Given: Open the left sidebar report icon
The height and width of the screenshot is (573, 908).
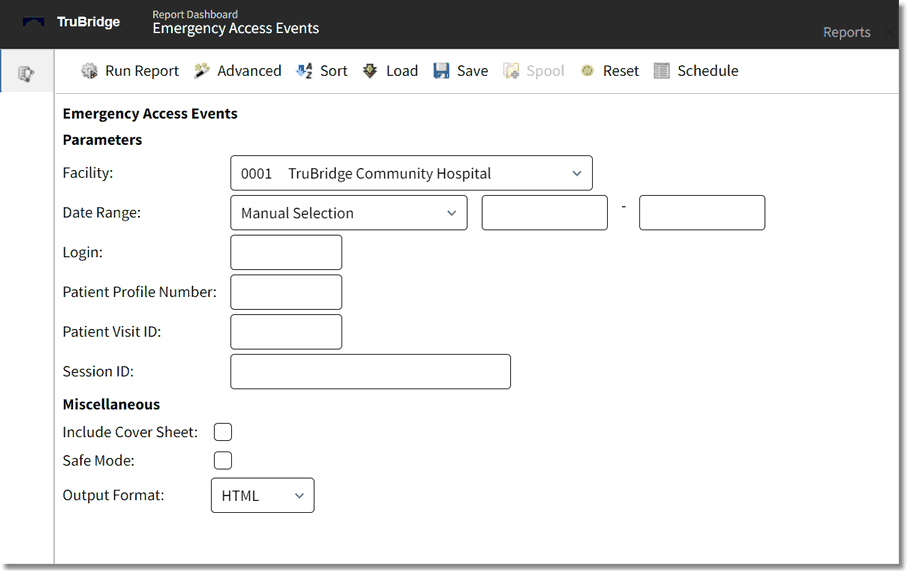Looking at the screenshot, I should pos(27,74).
